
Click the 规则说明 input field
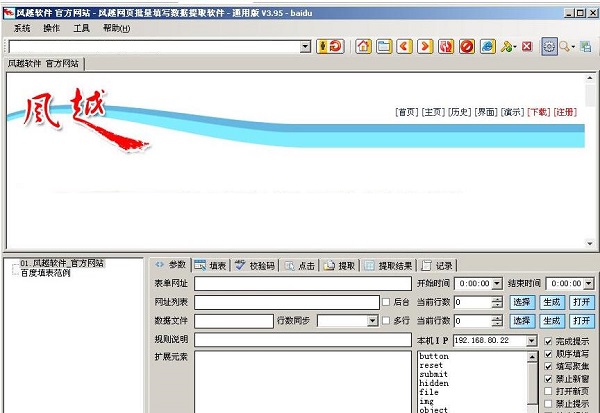303,340
